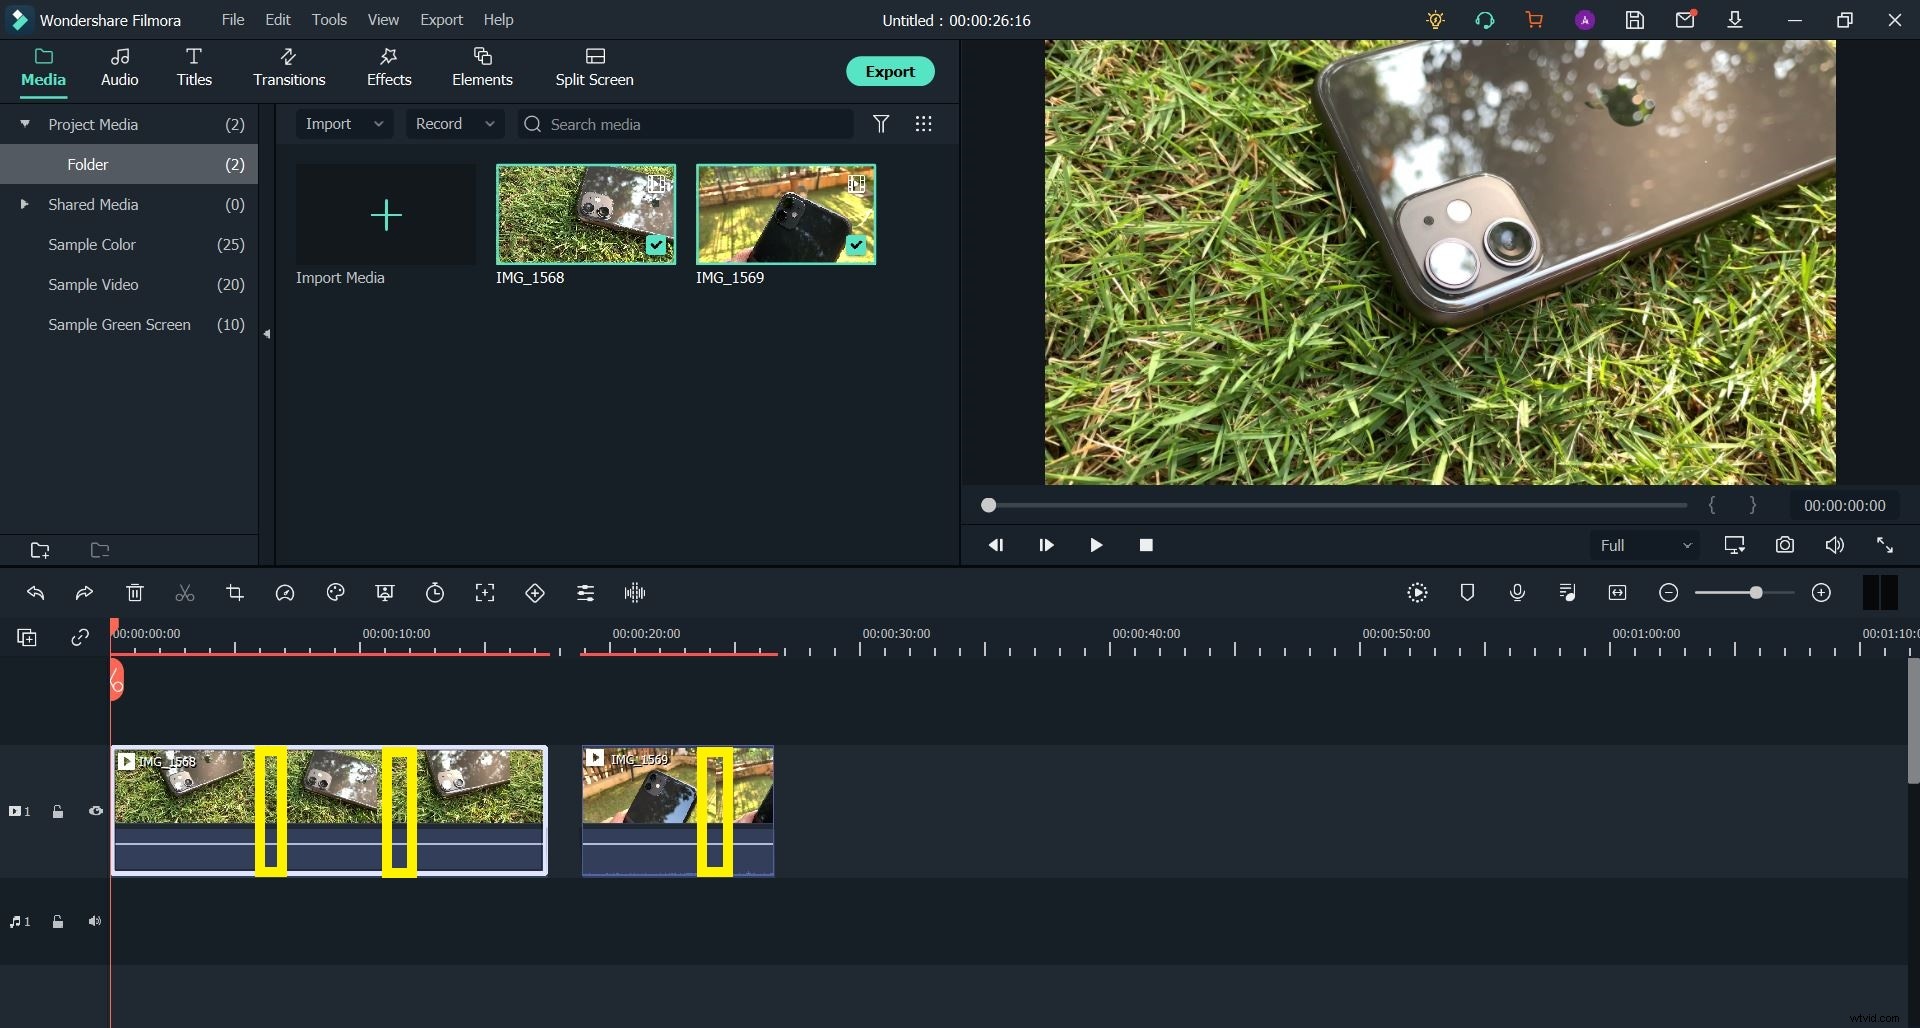This screenshot has width=1920, height=1028.
Task: Open the Tools menu
Action: [x=330, y=20]
